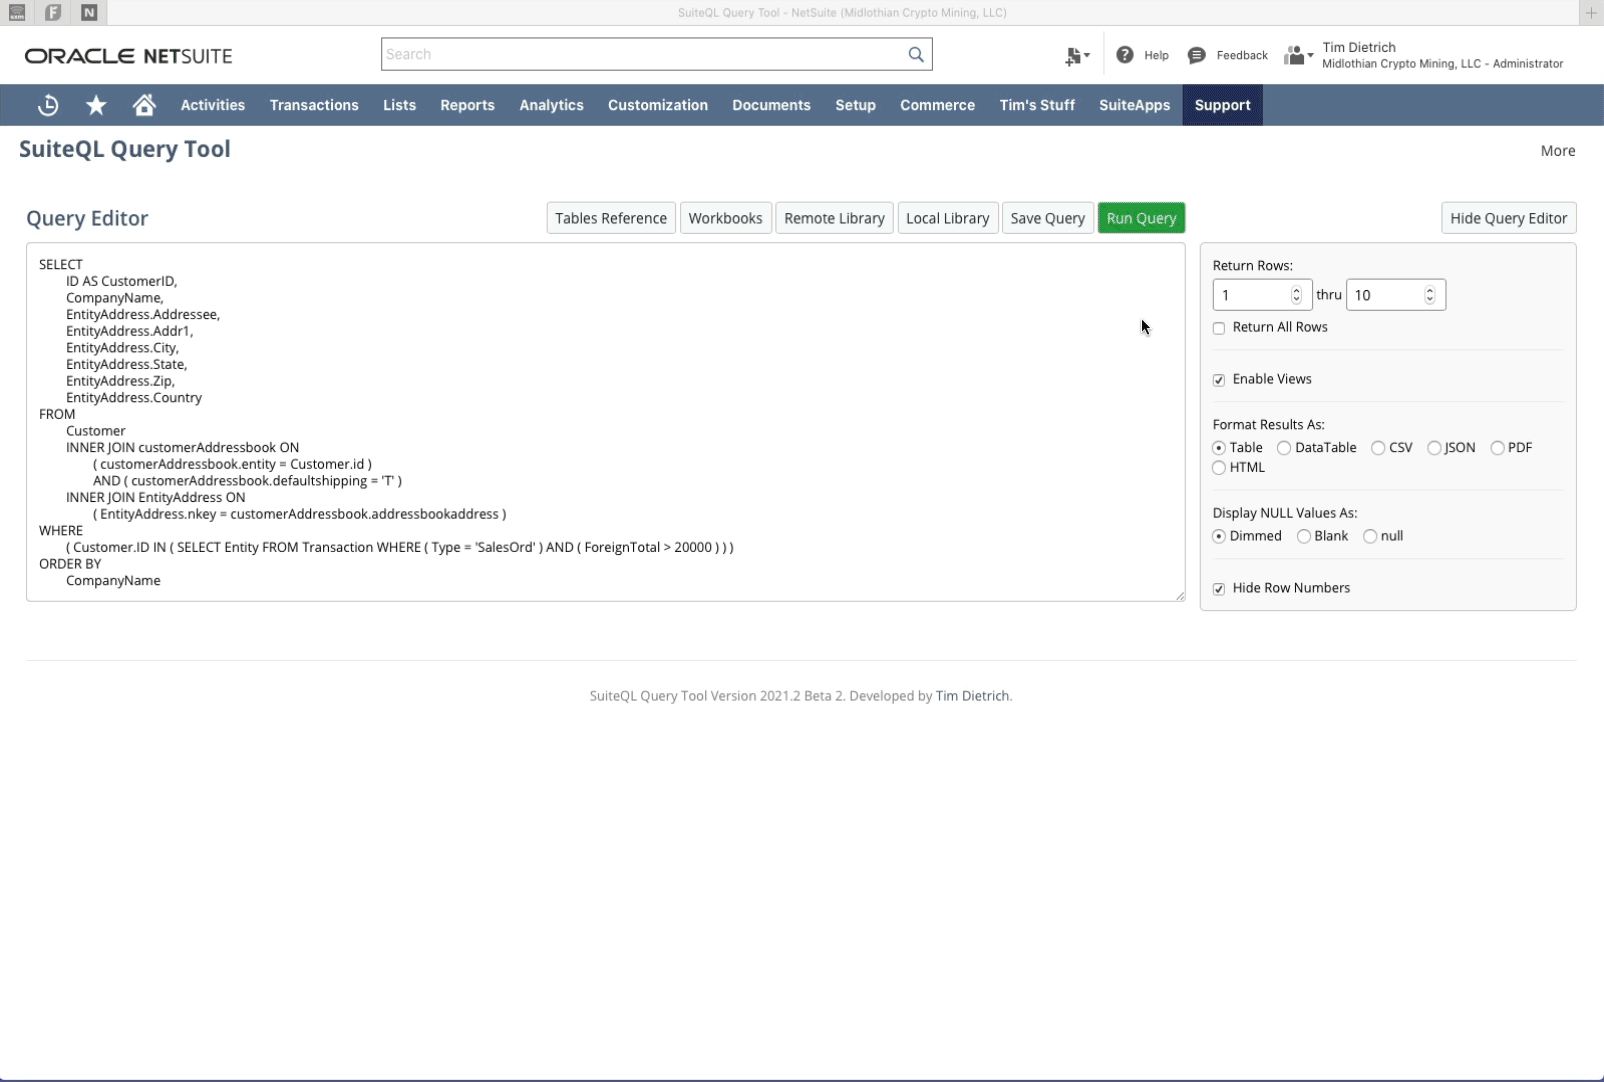Display NULL values as Blank

coord(1304,536)
